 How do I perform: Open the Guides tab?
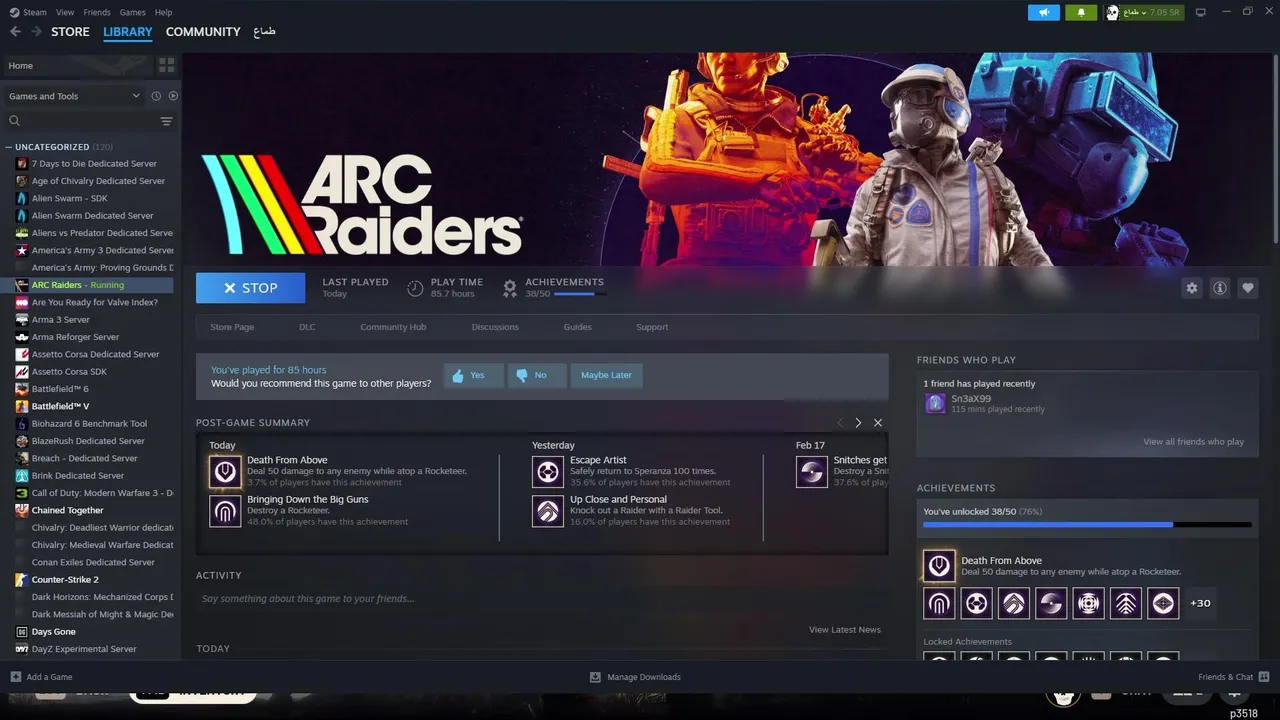577,327
